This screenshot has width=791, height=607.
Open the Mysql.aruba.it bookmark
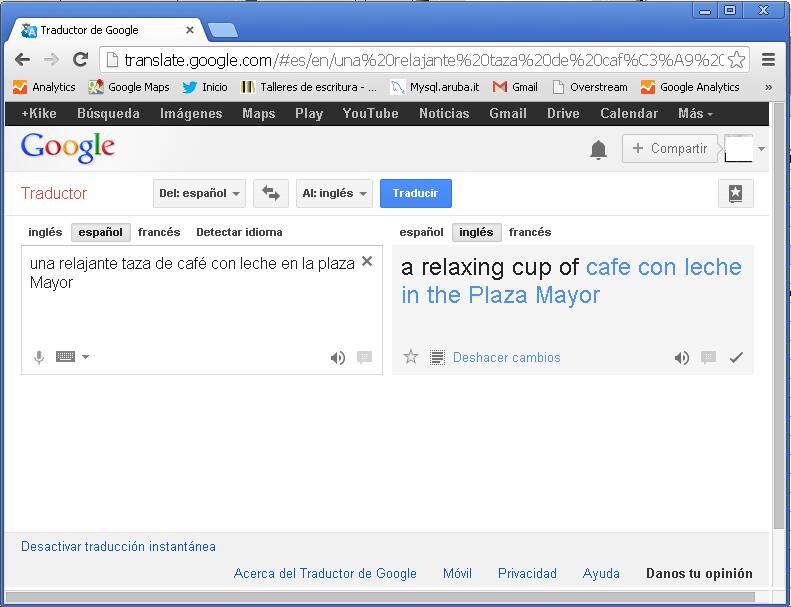point(435,87)
